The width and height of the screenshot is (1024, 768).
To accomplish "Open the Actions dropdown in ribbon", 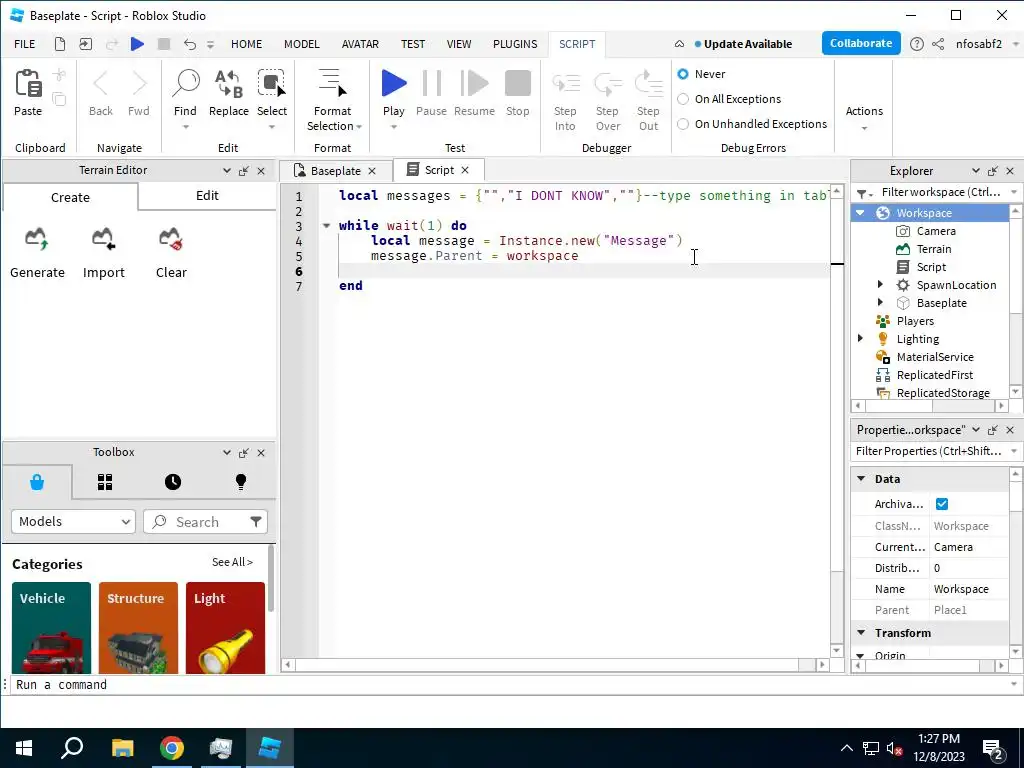I will (x=864, y=118).
